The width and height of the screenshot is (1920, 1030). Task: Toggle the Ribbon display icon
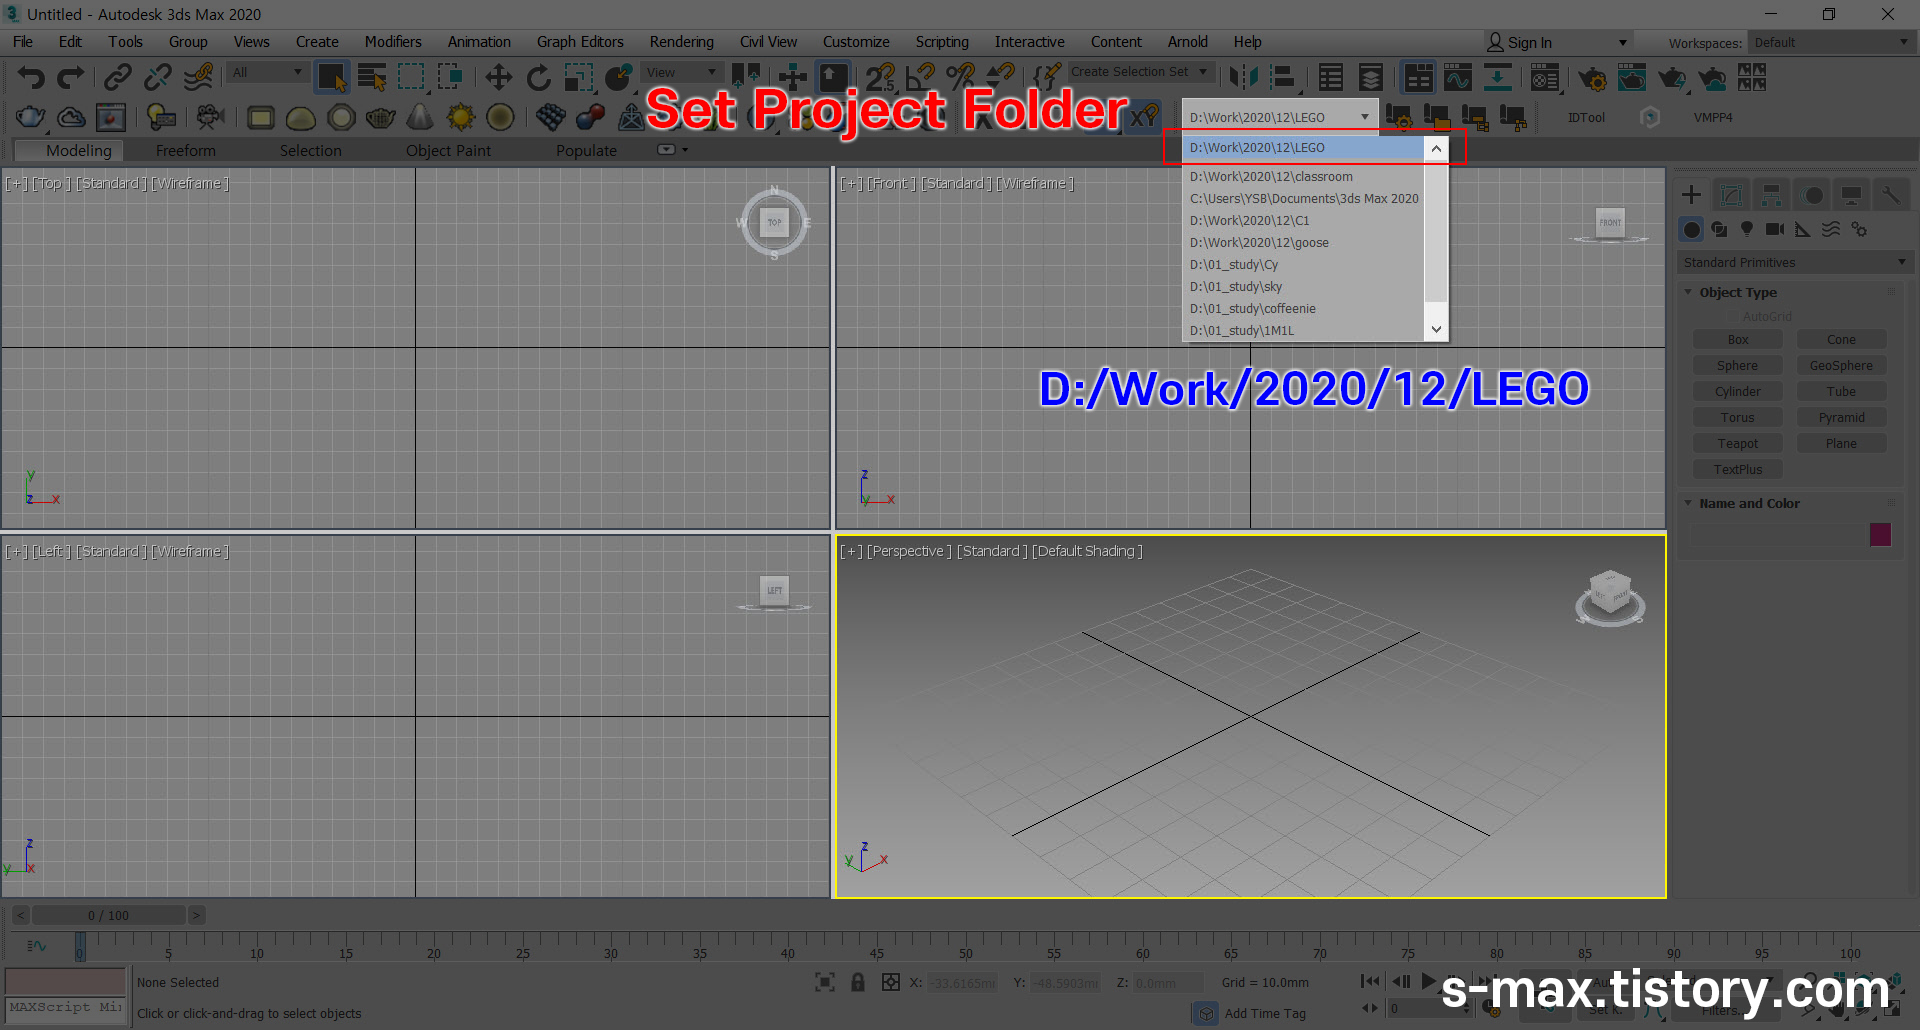[x=1418, y=77]
